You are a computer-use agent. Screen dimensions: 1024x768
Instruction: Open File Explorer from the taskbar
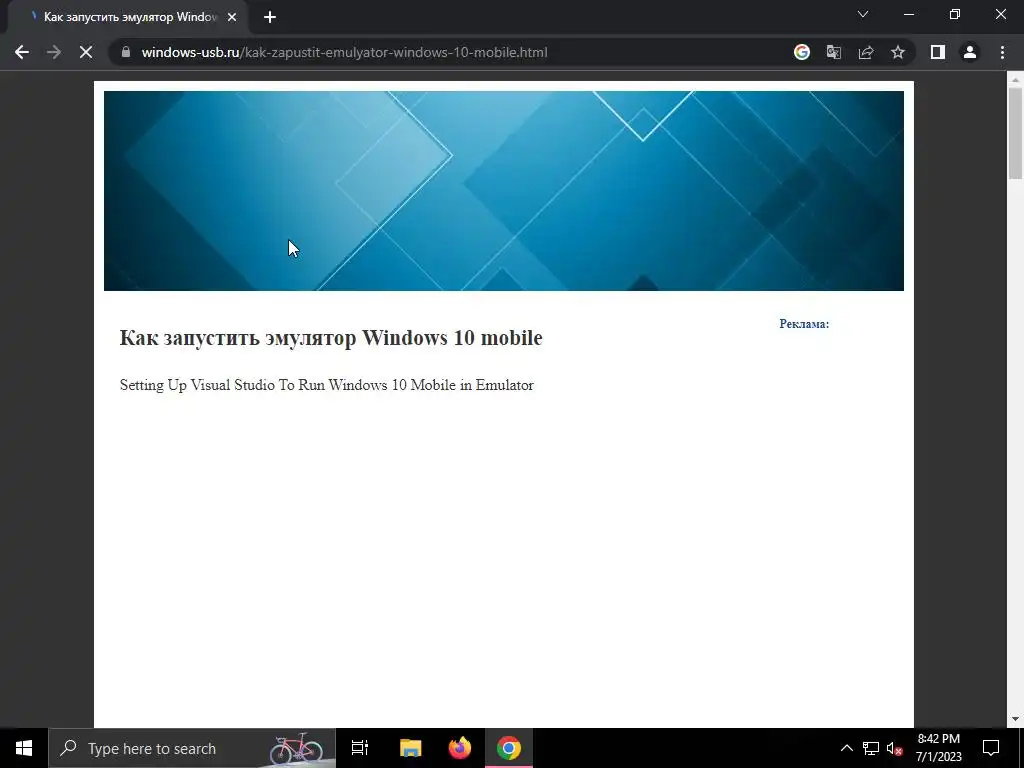411,748
